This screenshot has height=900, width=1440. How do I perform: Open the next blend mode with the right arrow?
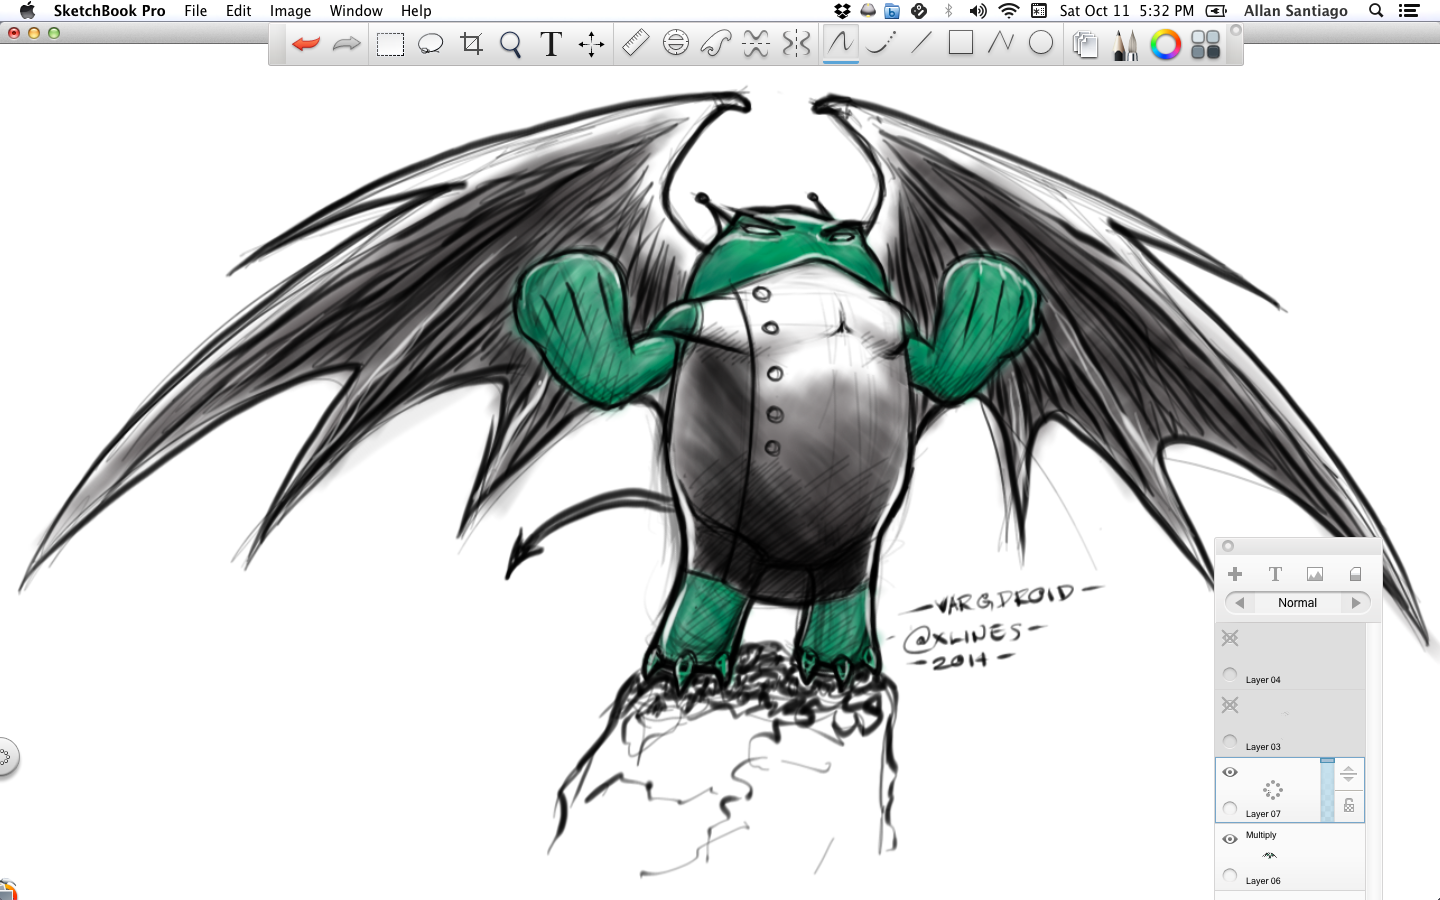tap(1357, 602)
